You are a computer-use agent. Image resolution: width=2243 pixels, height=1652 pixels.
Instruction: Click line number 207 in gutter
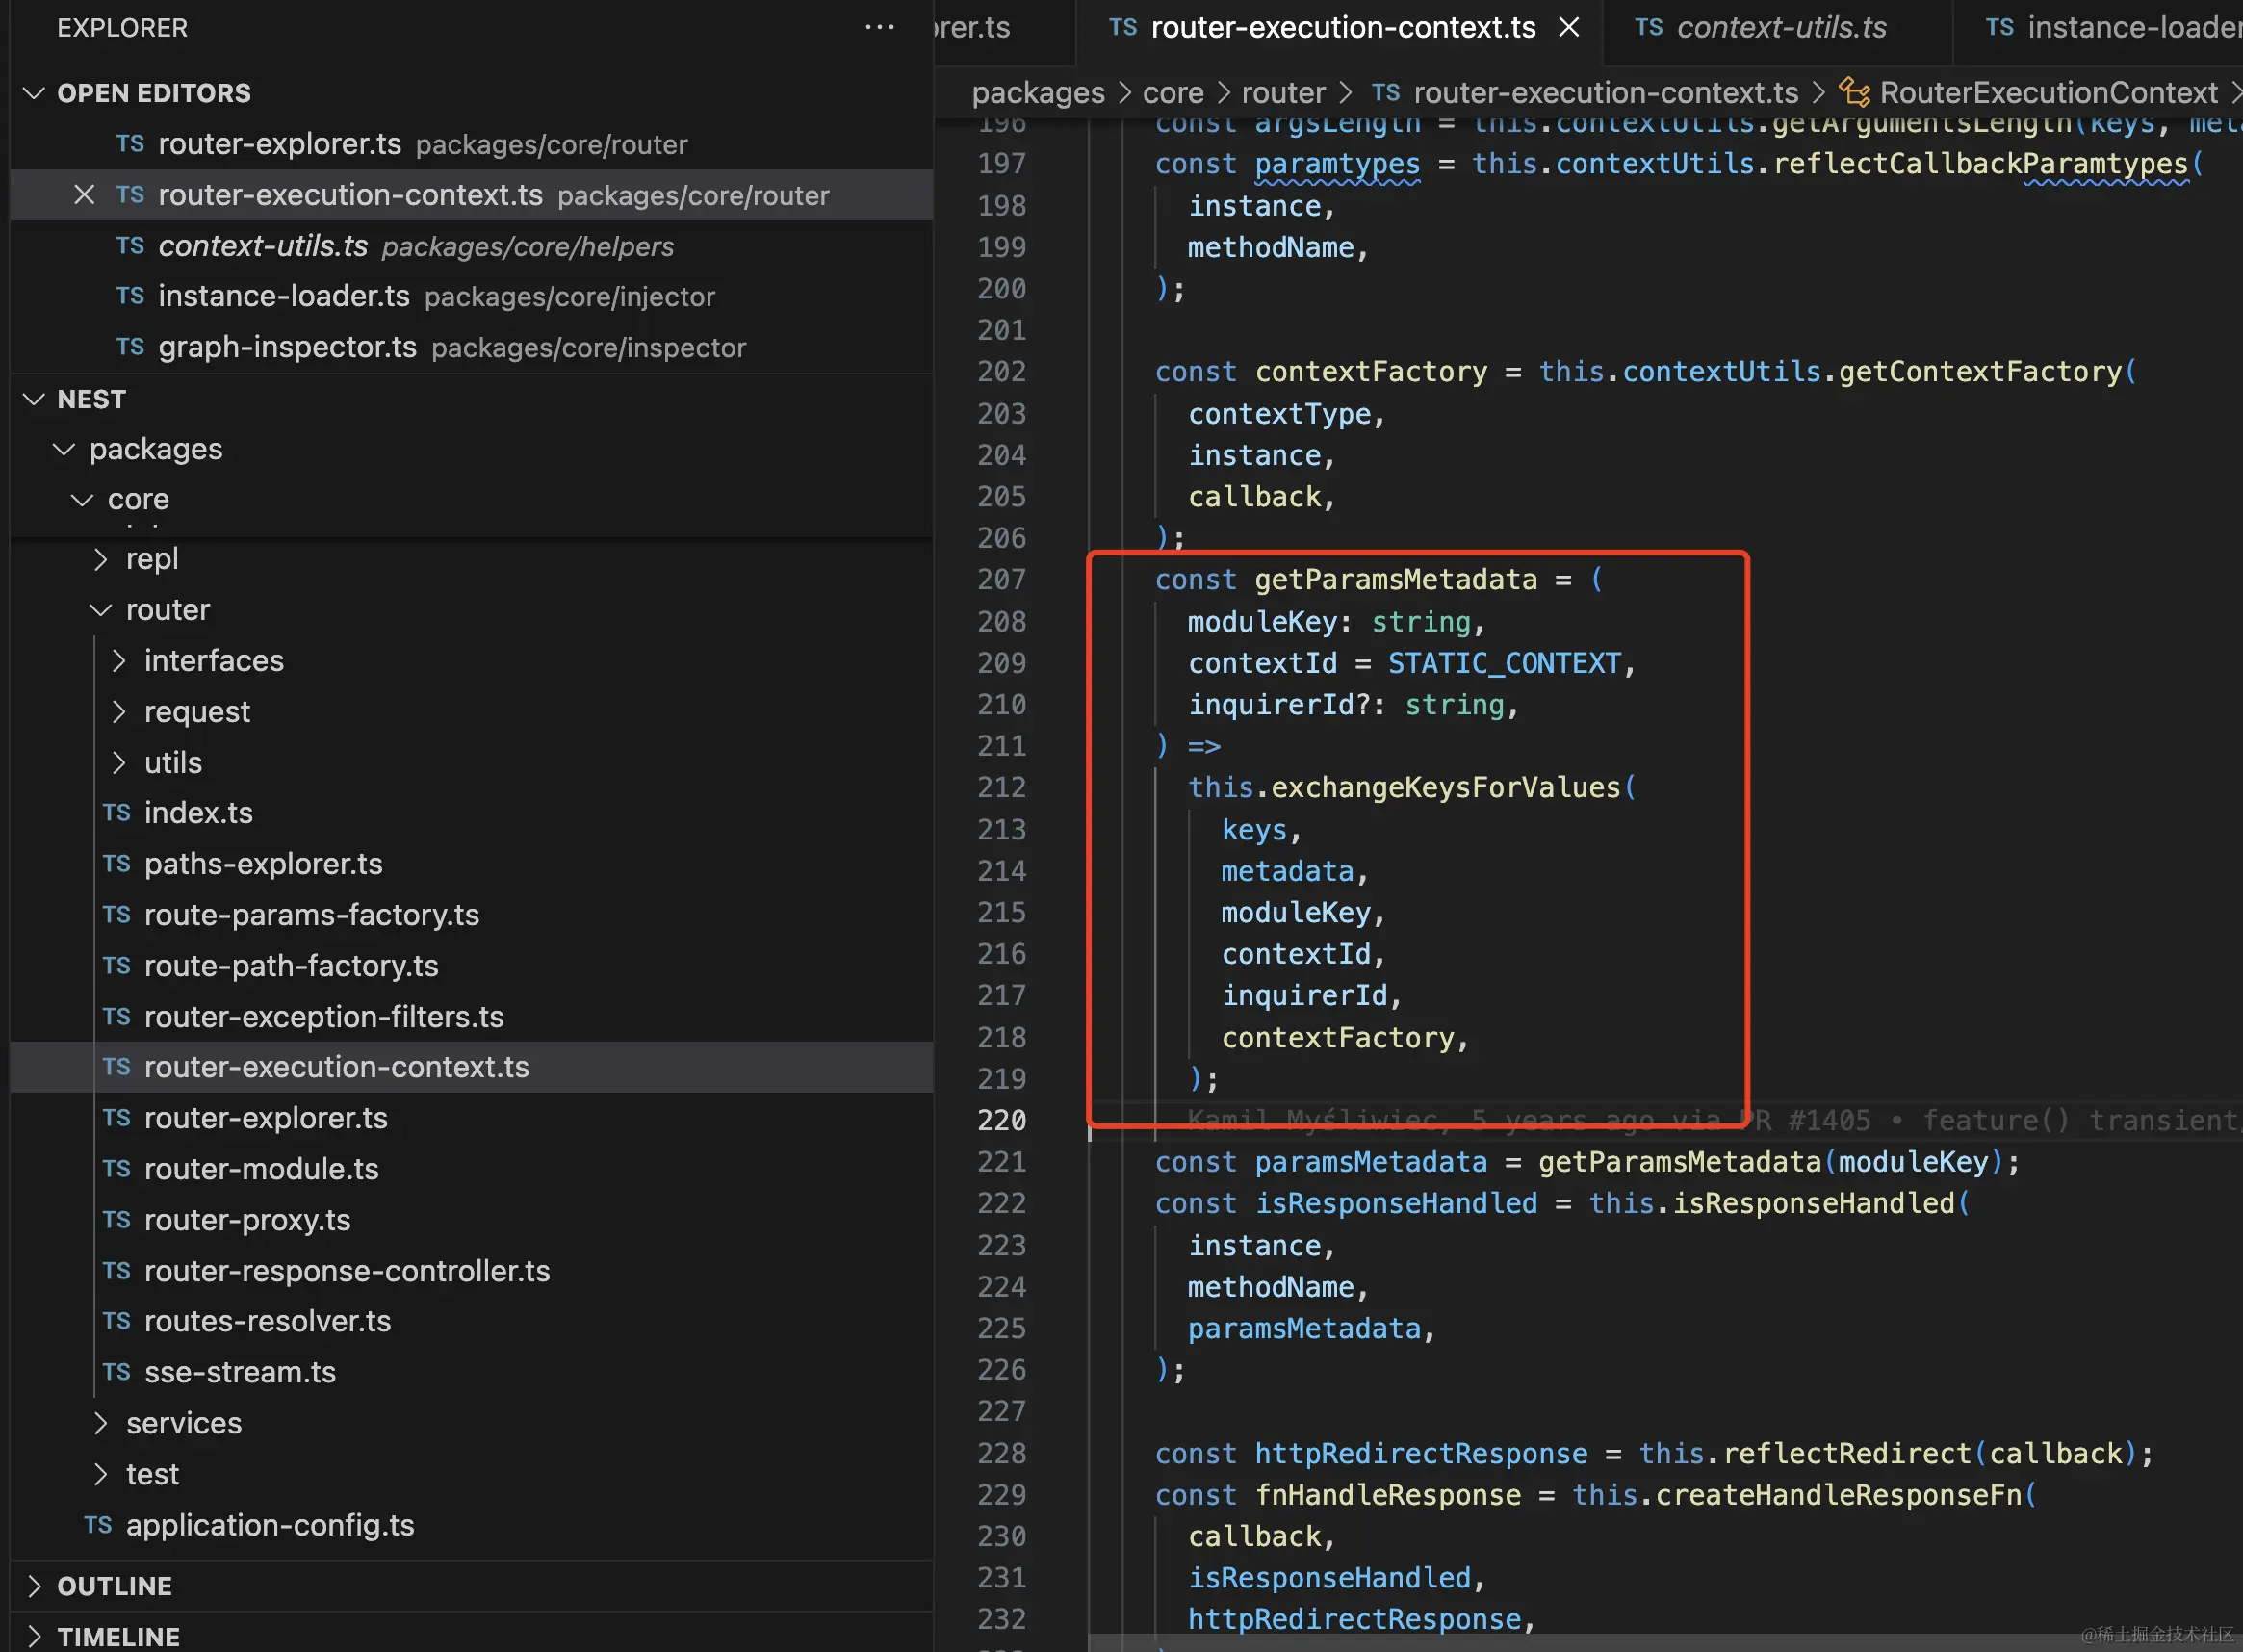[x=1001, y=580]
